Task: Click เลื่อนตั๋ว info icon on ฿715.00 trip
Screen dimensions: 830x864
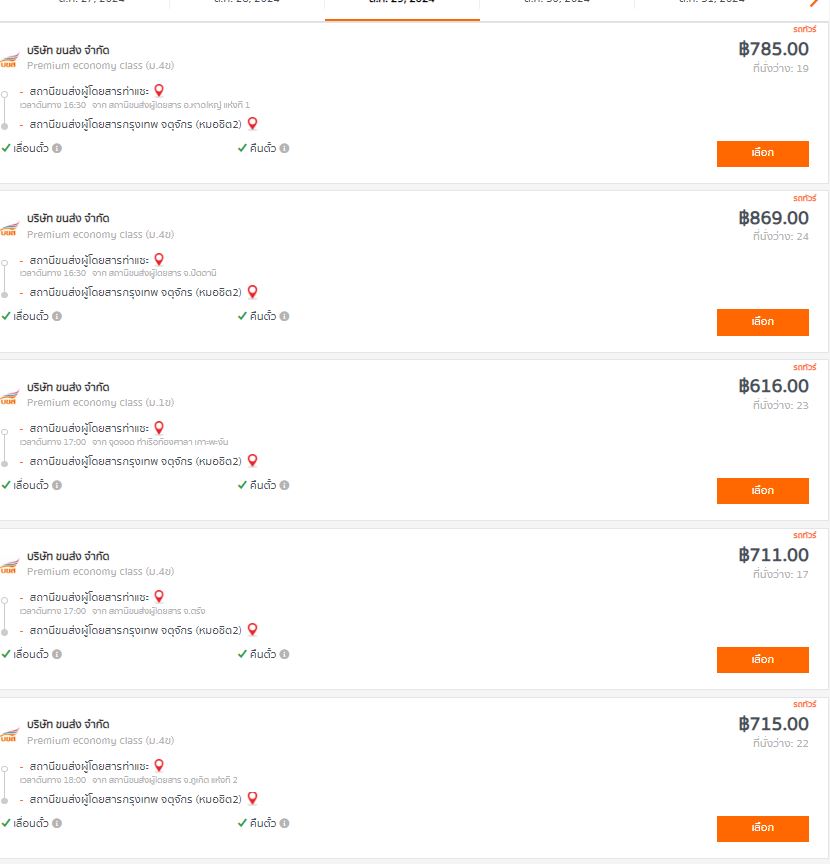Action: [x=57, y=823]
